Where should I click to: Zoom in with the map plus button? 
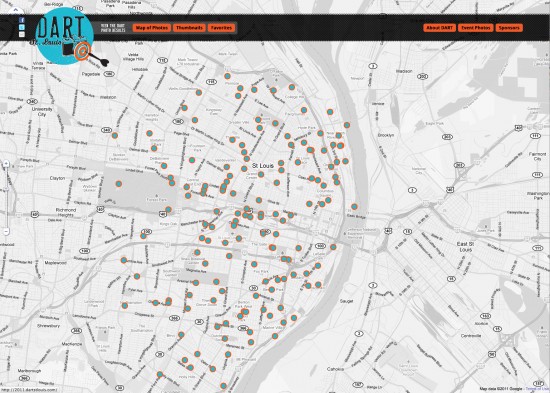pos(6,164)
